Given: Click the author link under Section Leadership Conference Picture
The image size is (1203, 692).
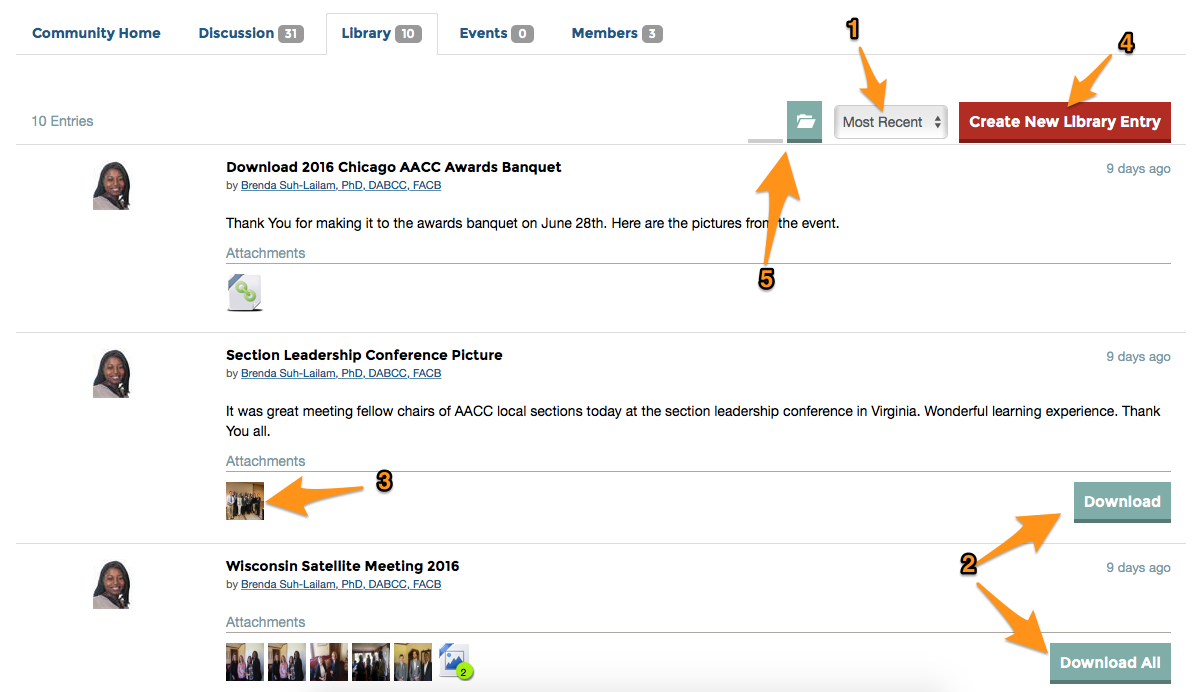Looking at the screenshot, I should coord(340,373).
